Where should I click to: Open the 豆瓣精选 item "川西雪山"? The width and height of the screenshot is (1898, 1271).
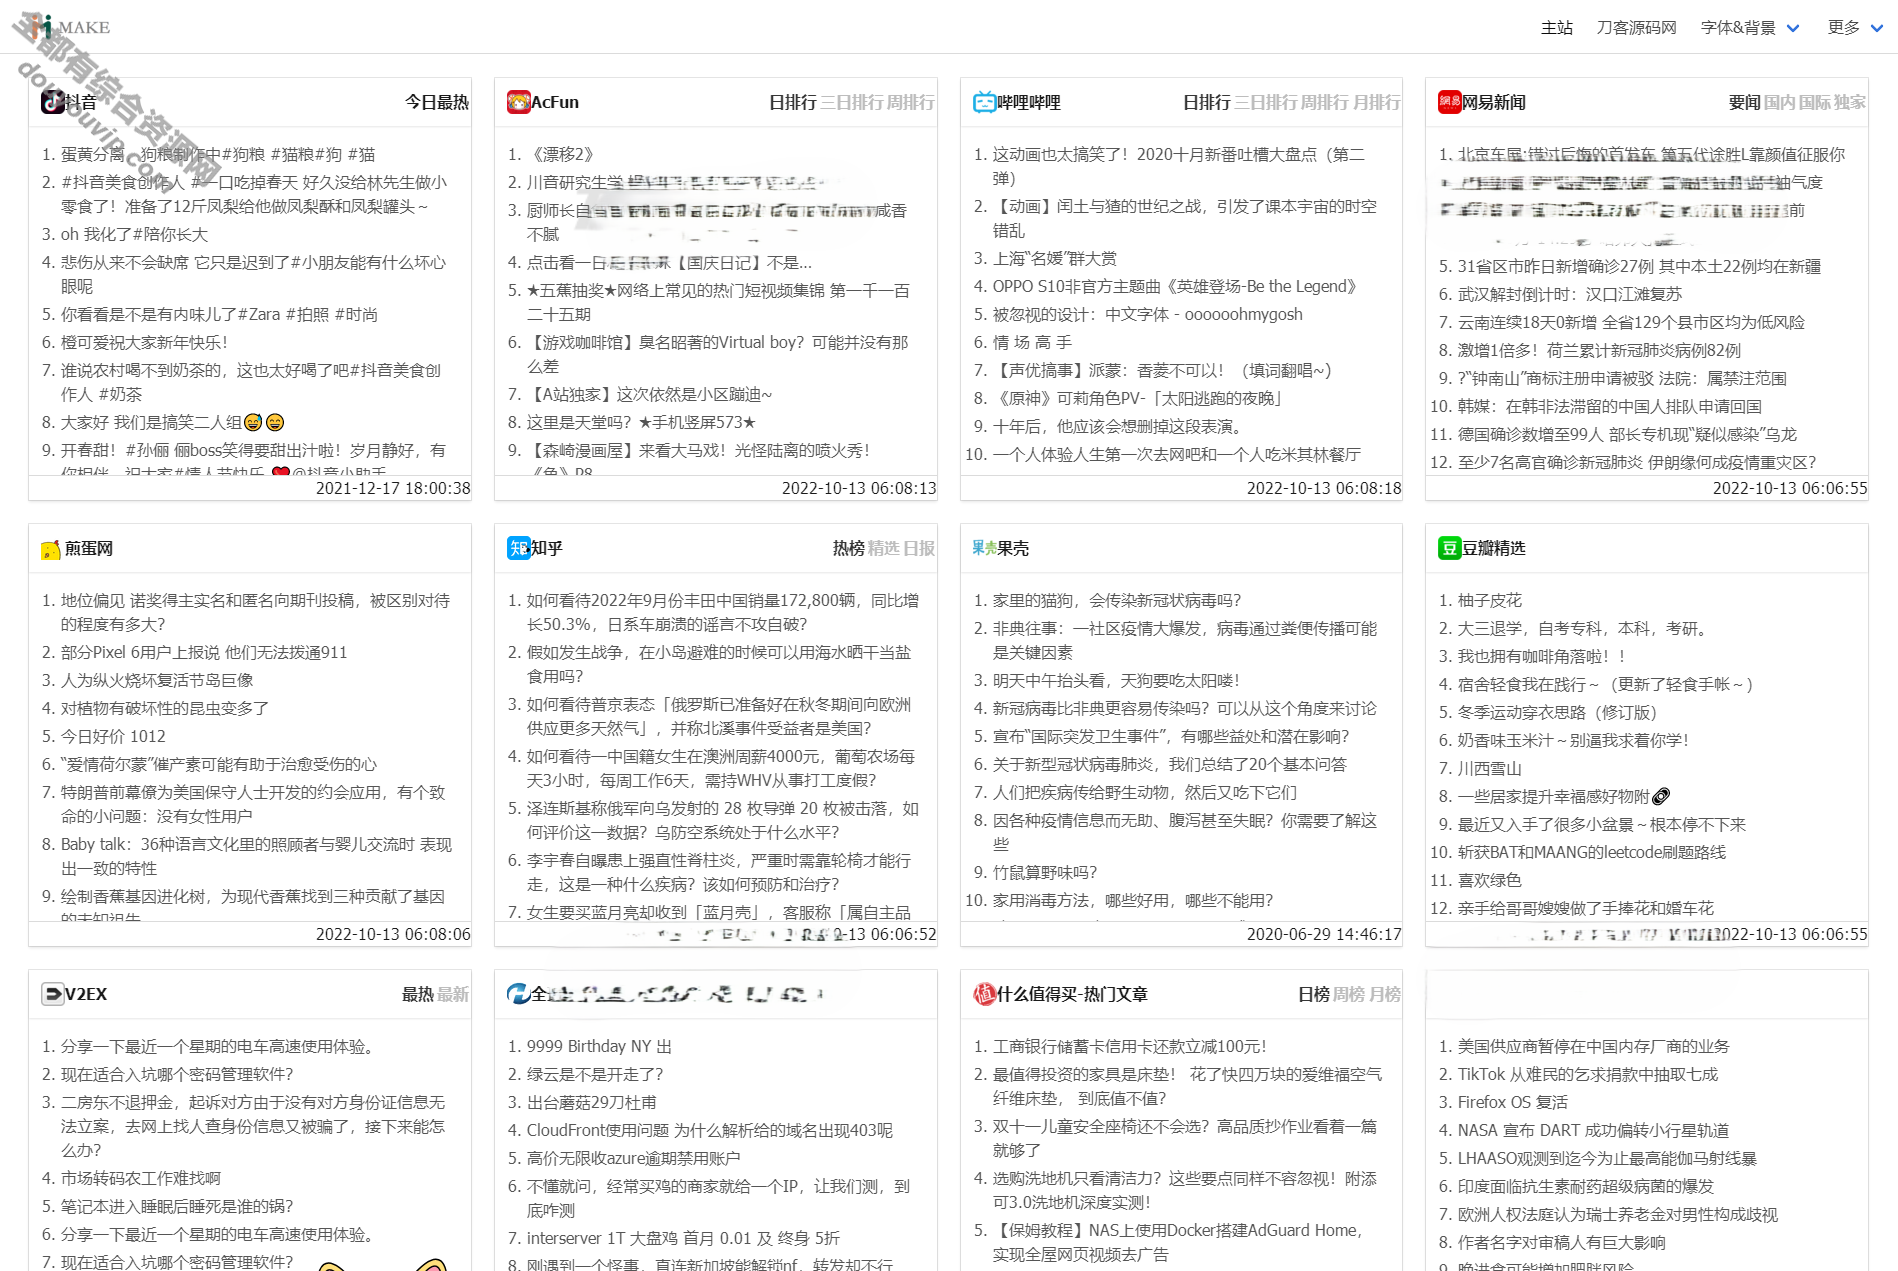[x=1490, y=768]
